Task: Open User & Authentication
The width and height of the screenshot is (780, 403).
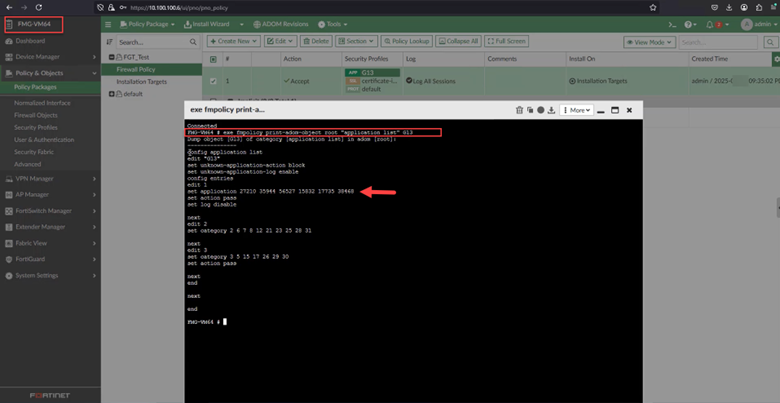Action: click(x=44, y=140)
